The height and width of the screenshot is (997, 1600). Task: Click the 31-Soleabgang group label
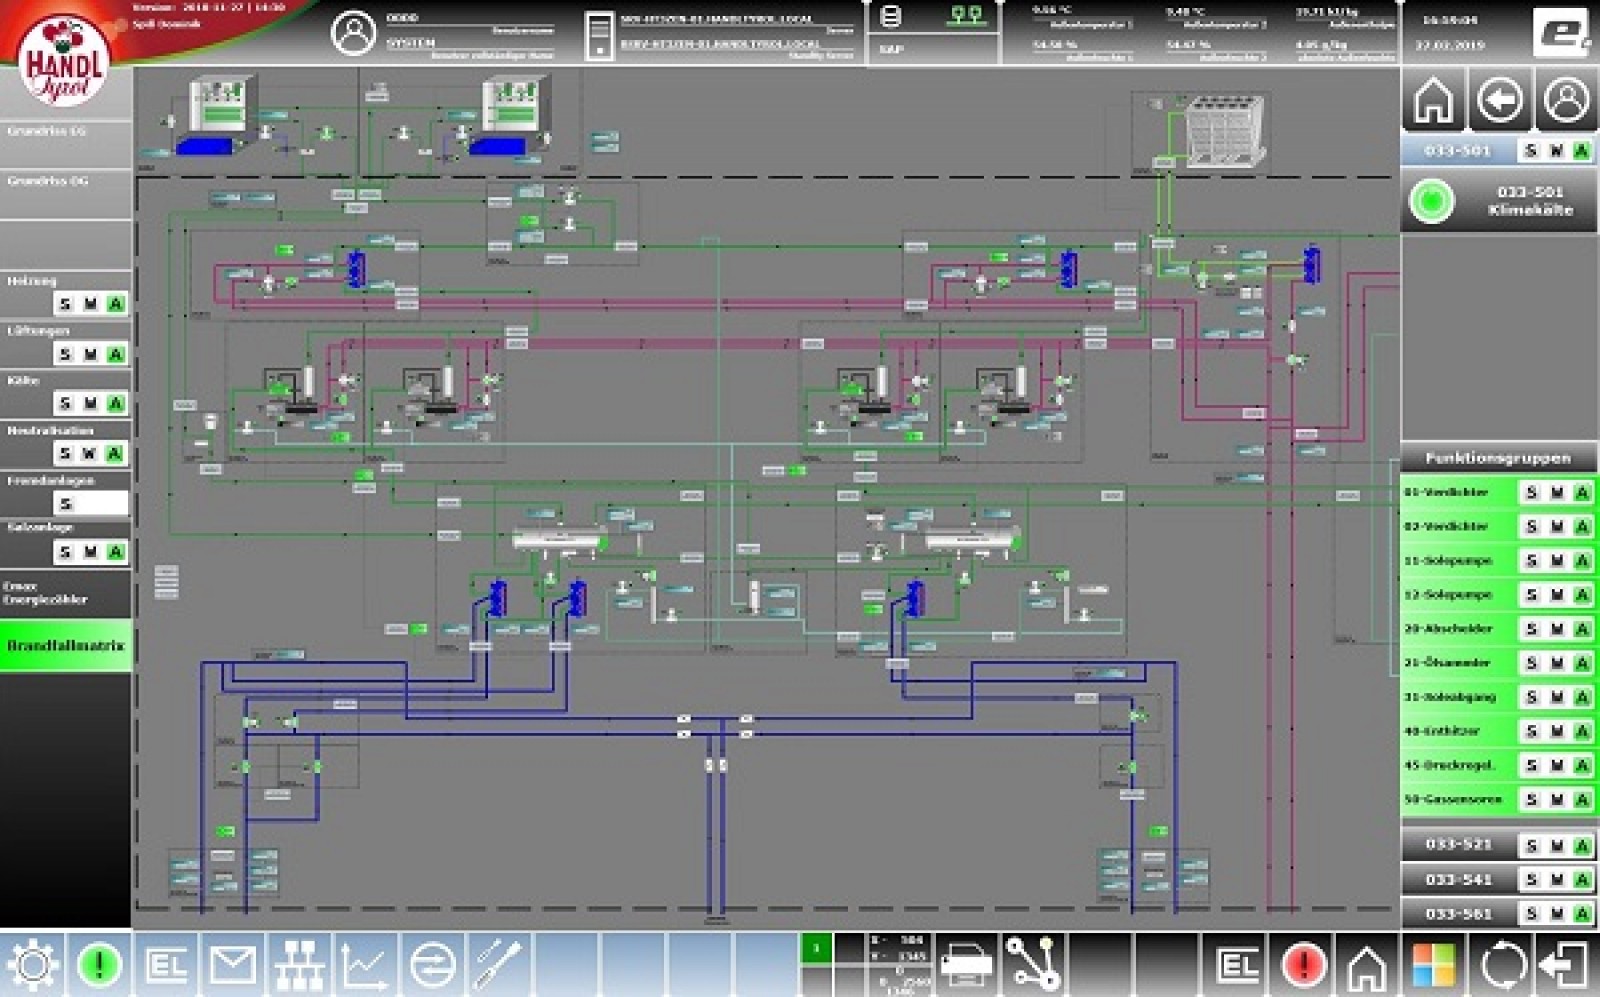click(1450, 697)
